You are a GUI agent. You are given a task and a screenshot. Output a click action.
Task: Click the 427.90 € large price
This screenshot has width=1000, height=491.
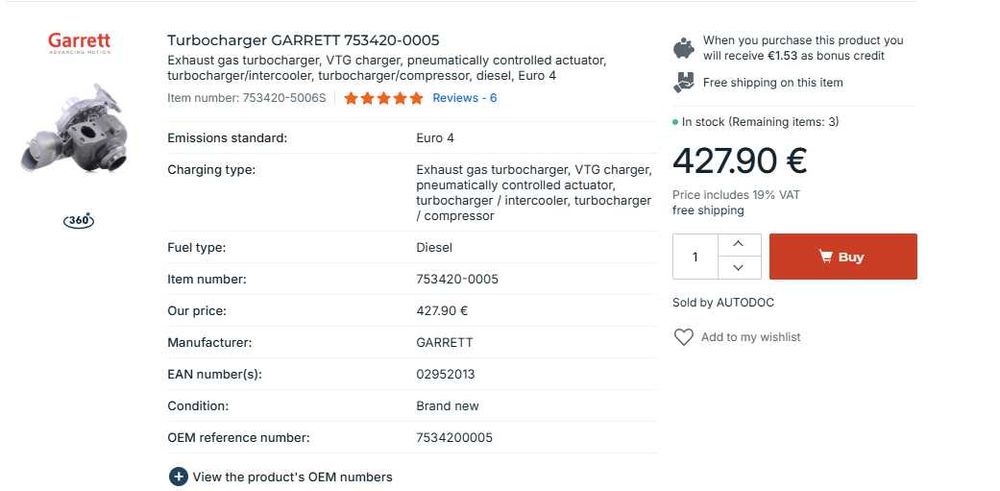pos(739,160)
